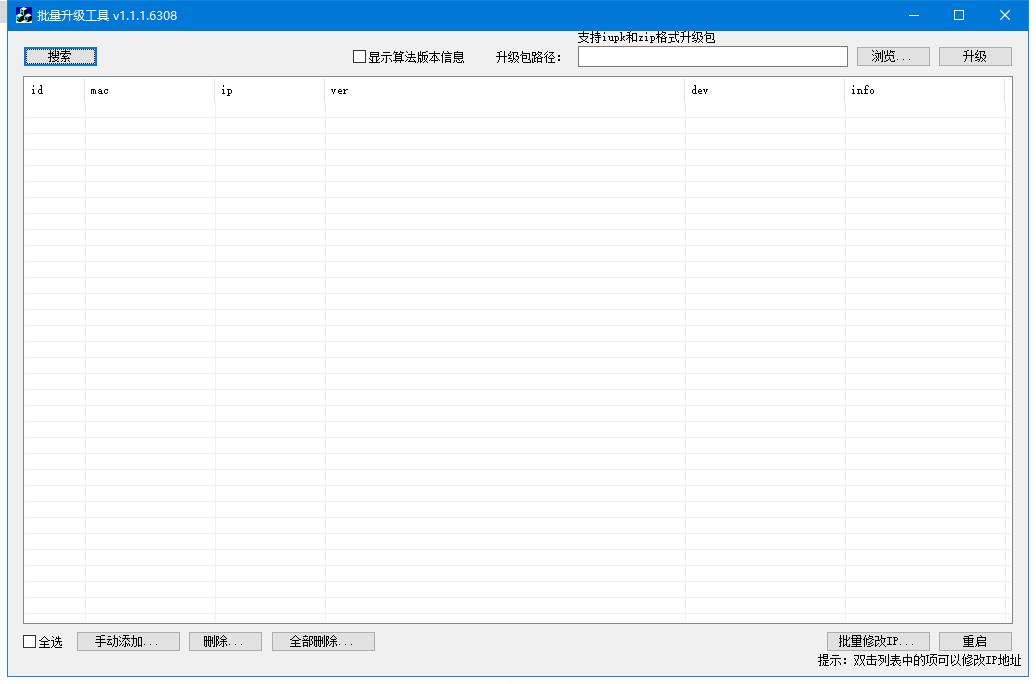Close the 批量升级工具 window
This screenshot has height=684, width=1036.
pos(1004,15)
